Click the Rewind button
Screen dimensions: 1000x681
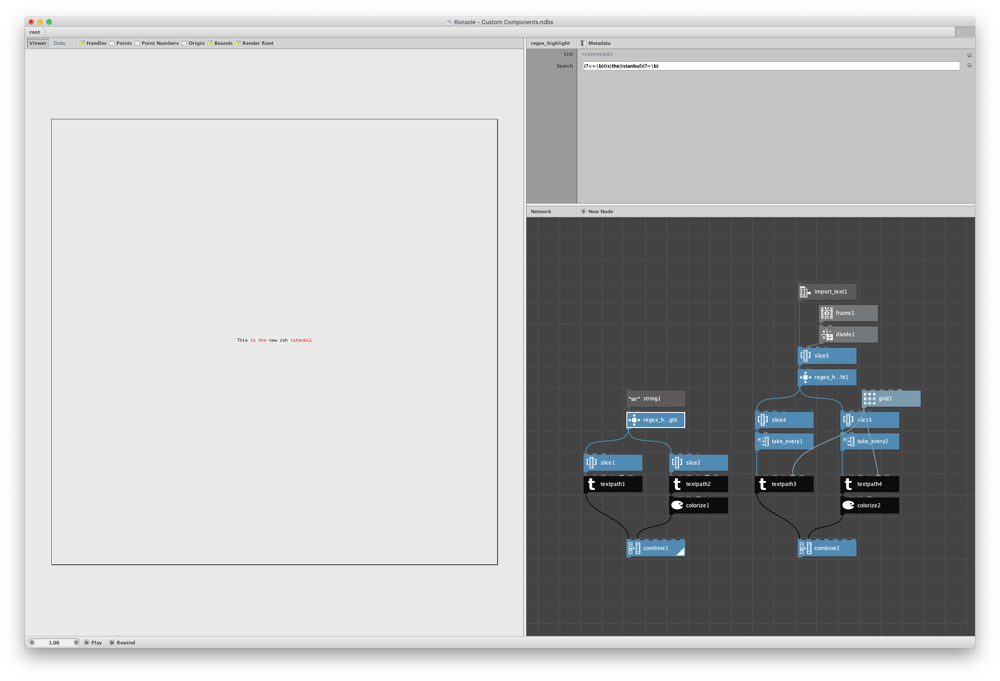tap(122, 643)
